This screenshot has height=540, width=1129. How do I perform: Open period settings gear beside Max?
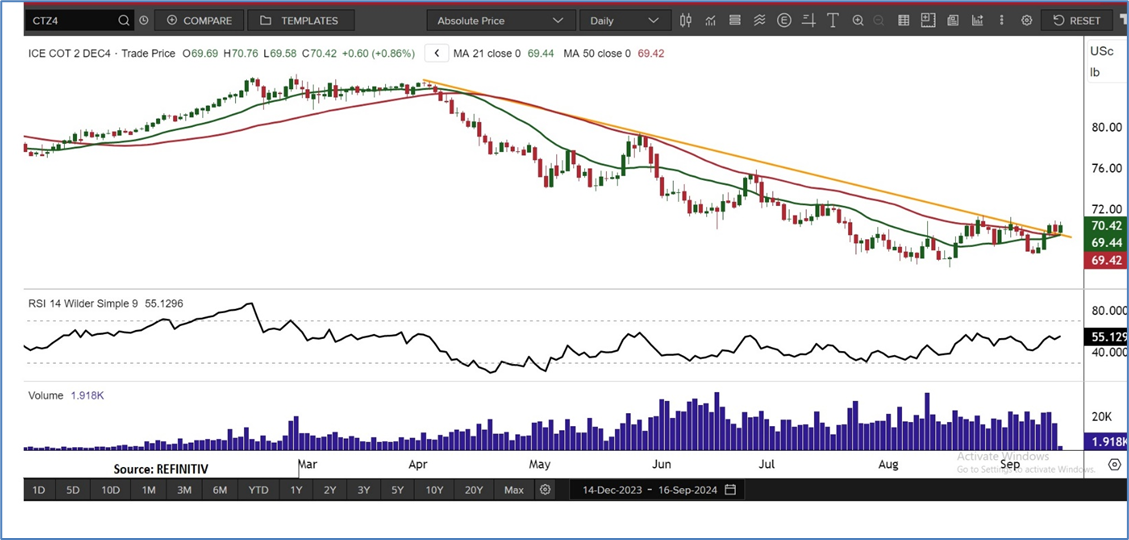pyautogui.click(x=545, y=490)
